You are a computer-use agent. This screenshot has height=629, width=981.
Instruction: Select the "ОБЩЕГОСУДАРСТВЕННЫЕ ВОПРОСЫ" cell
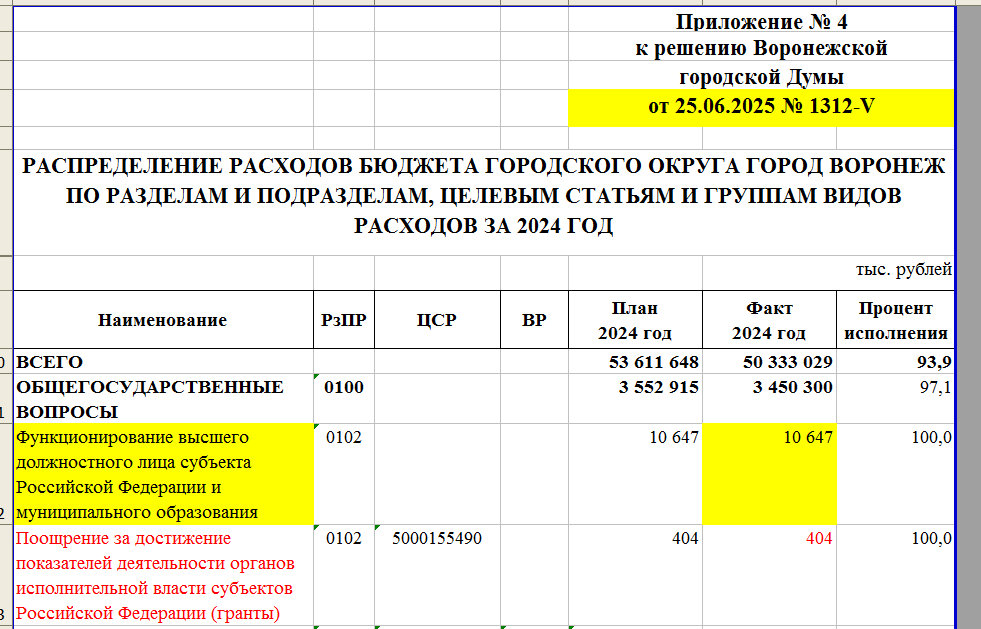click(x=162, y=398)
